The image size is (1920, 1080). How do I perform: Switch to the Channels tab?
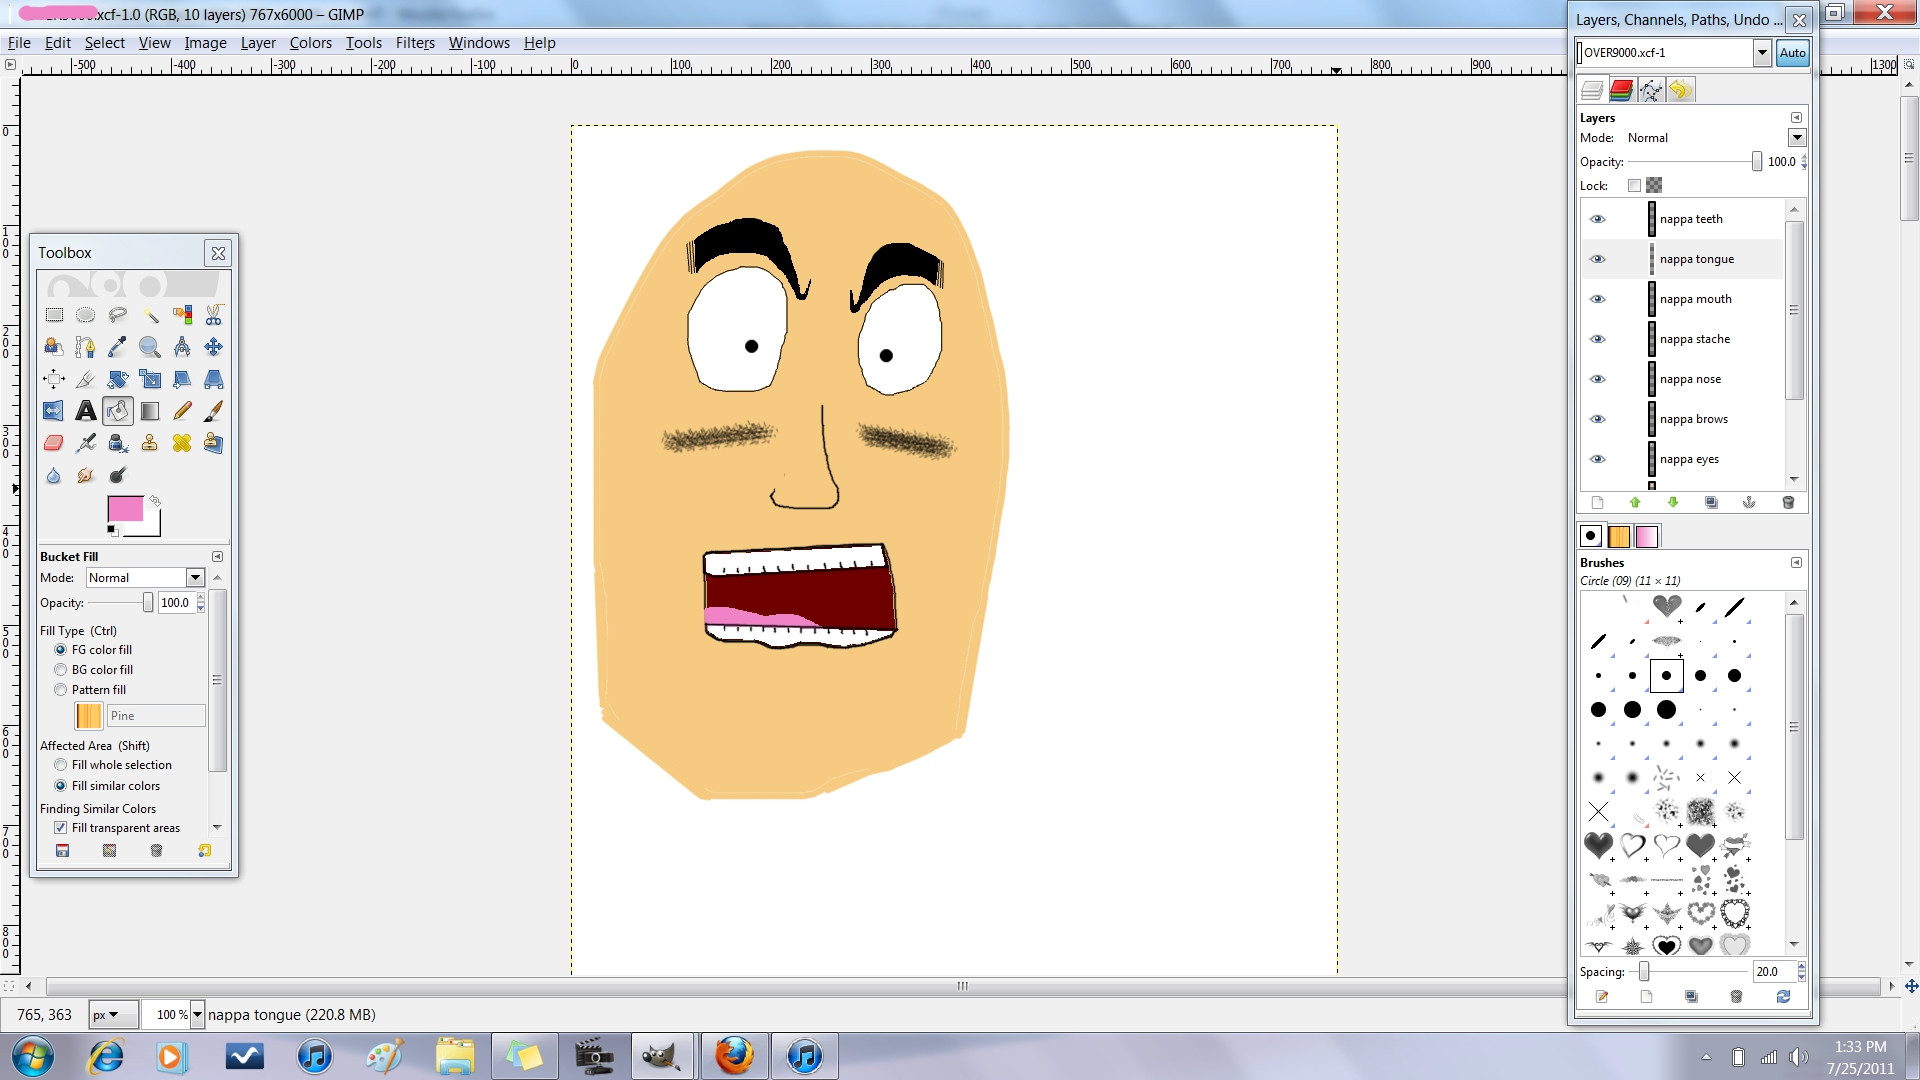click(x=1621, y=90)
